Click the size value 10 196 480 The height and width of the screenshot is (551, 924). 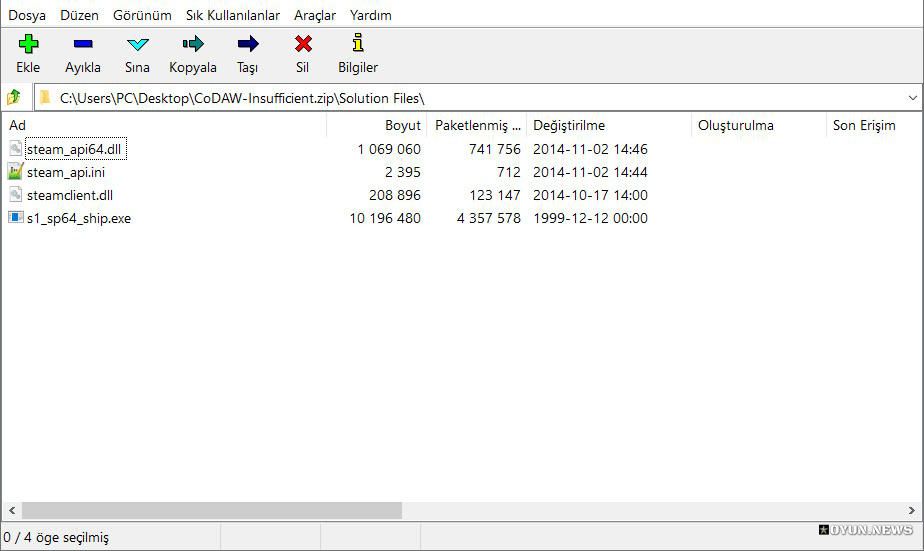click(385, 218)
